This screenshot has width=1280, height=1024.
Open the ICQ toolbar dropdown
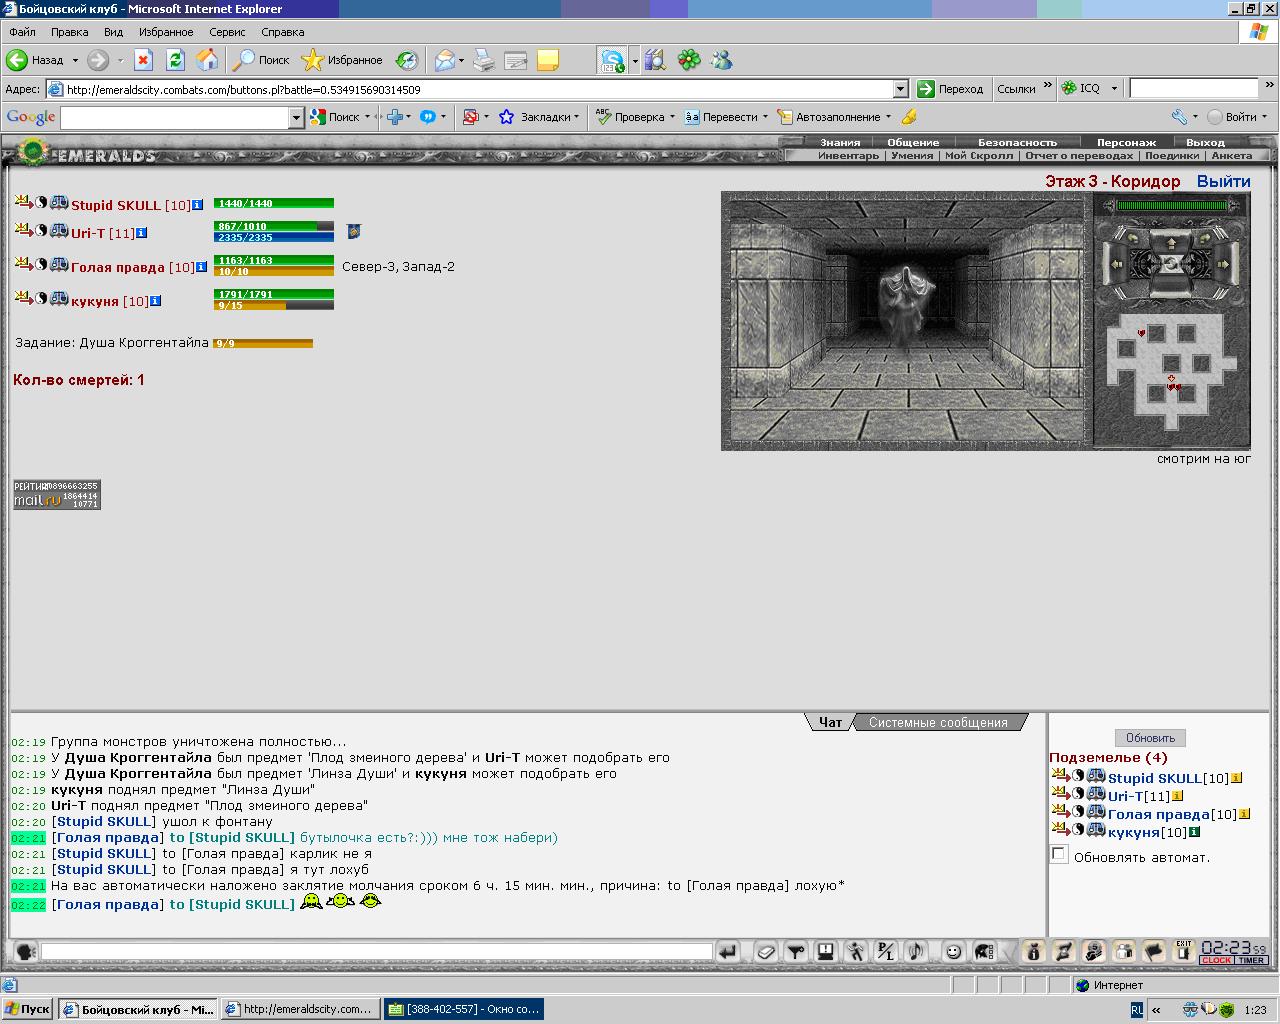click(x=1114, y=89)
